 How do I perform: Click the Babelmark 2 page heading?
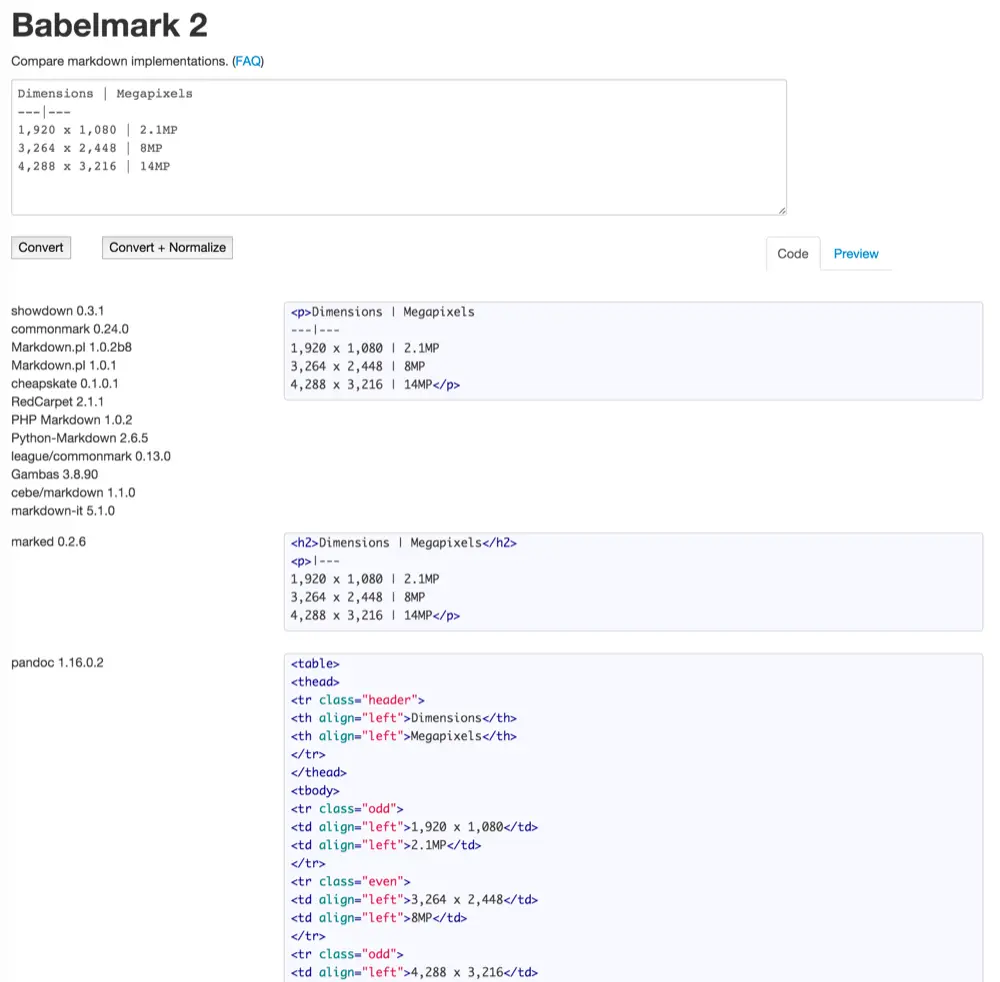point(109,25)
